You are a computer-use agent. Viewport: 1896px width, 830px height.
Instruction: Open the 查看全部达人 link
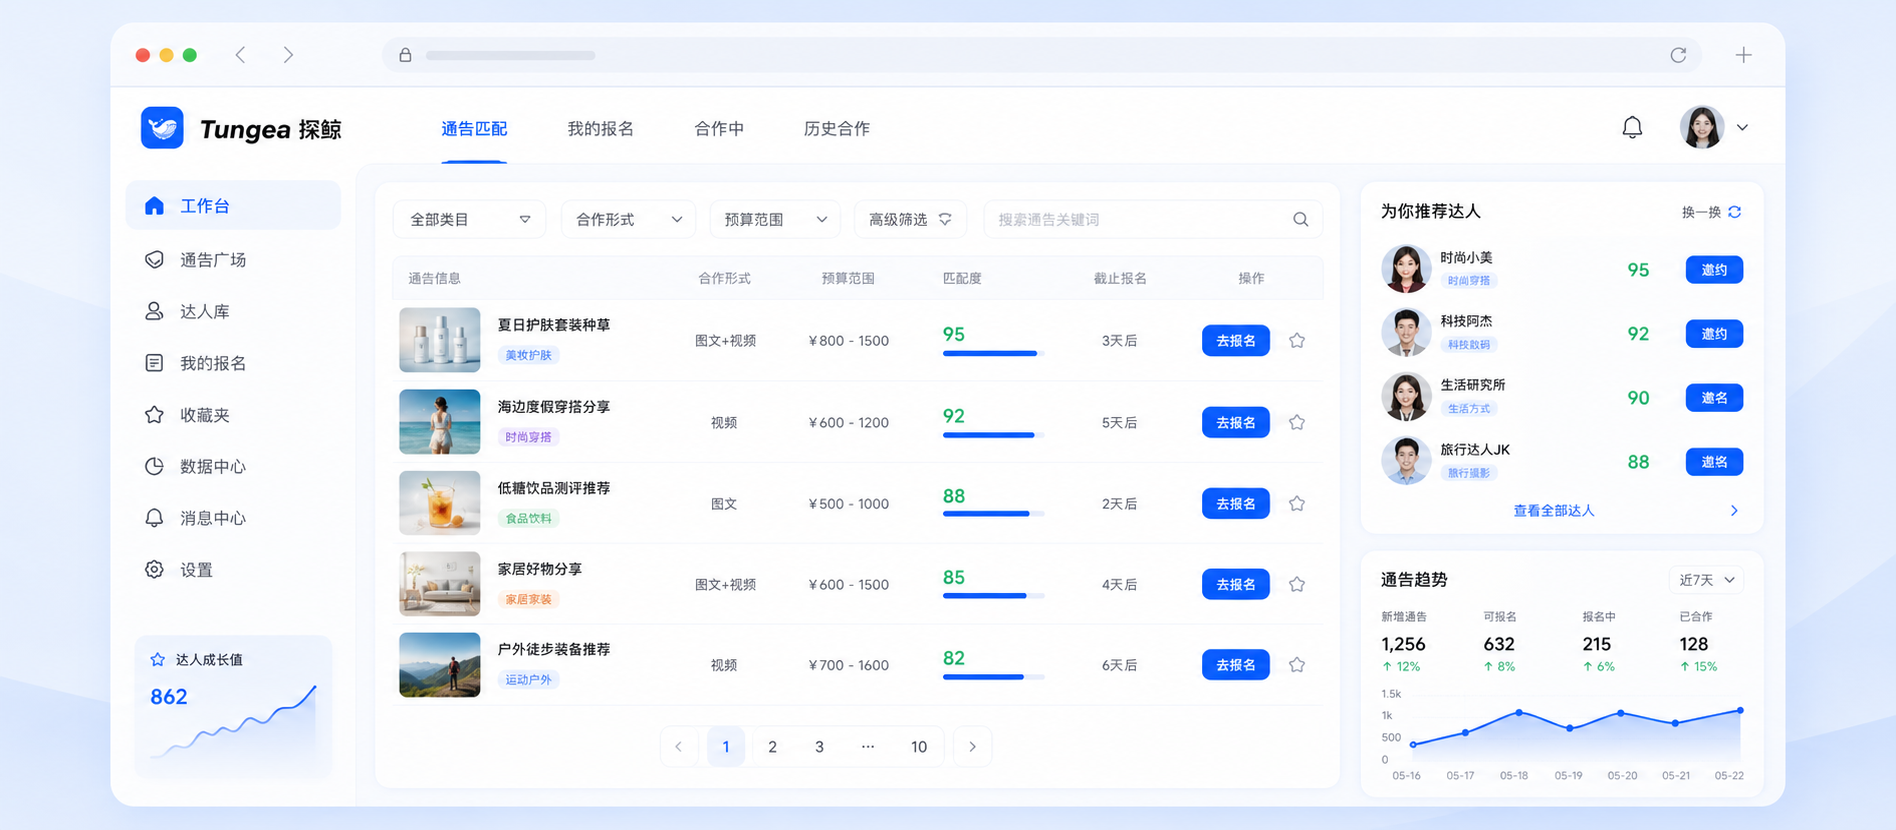1553,510
